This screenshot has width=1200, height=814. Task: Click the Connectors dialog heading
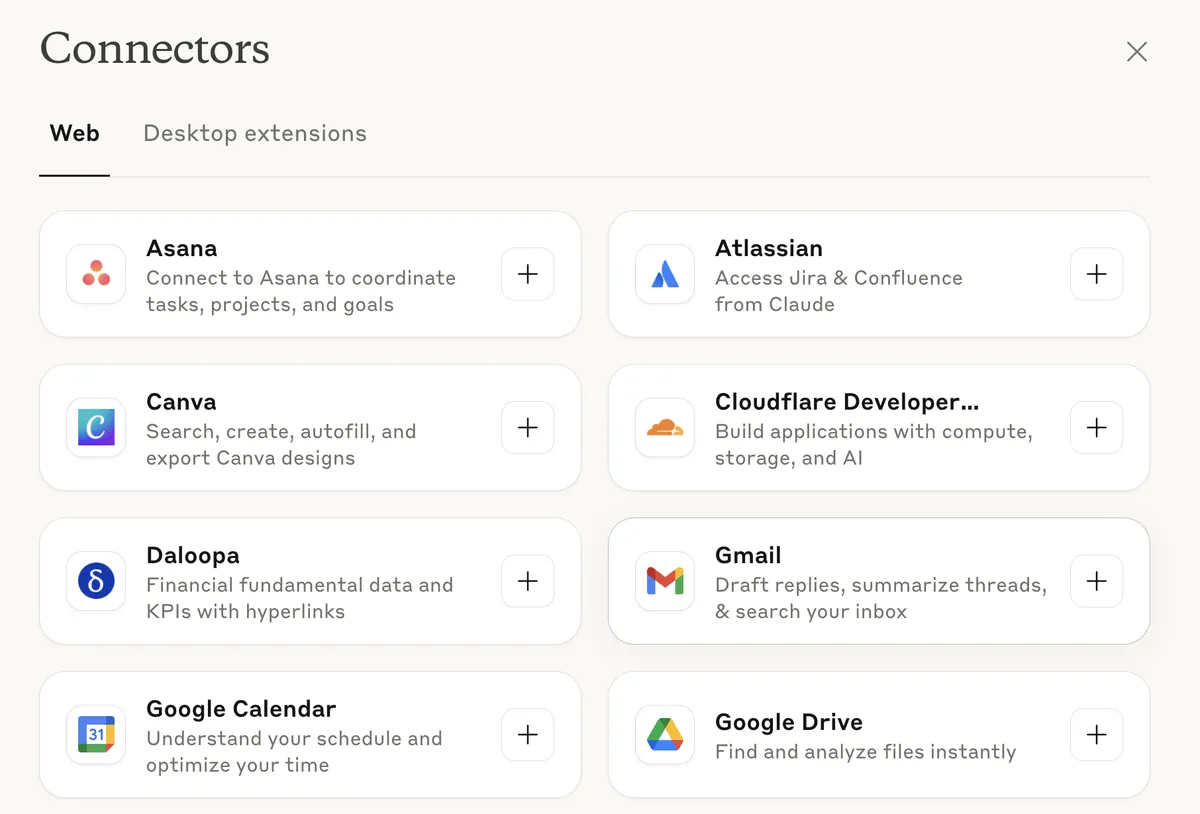tap(155, 49)
